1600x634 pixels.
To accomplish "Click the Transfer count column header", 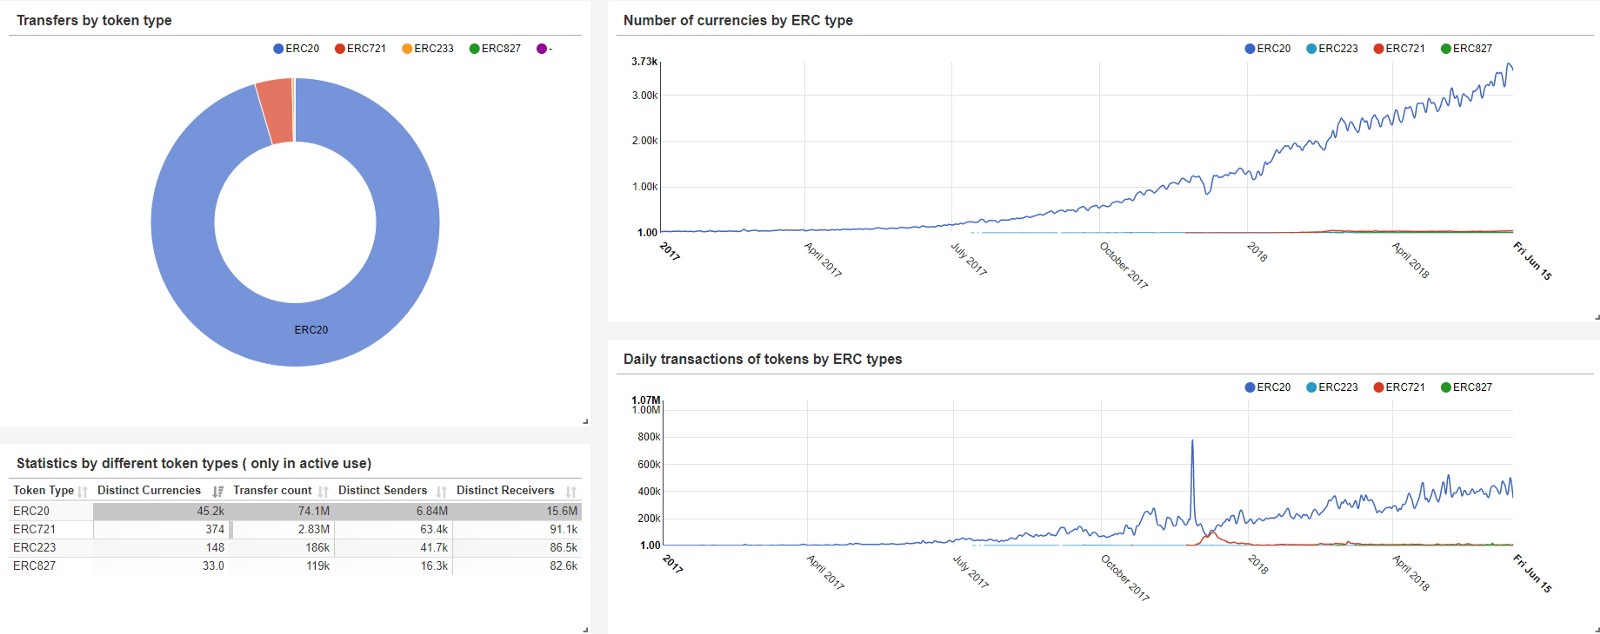I will [x=272, y=490].
